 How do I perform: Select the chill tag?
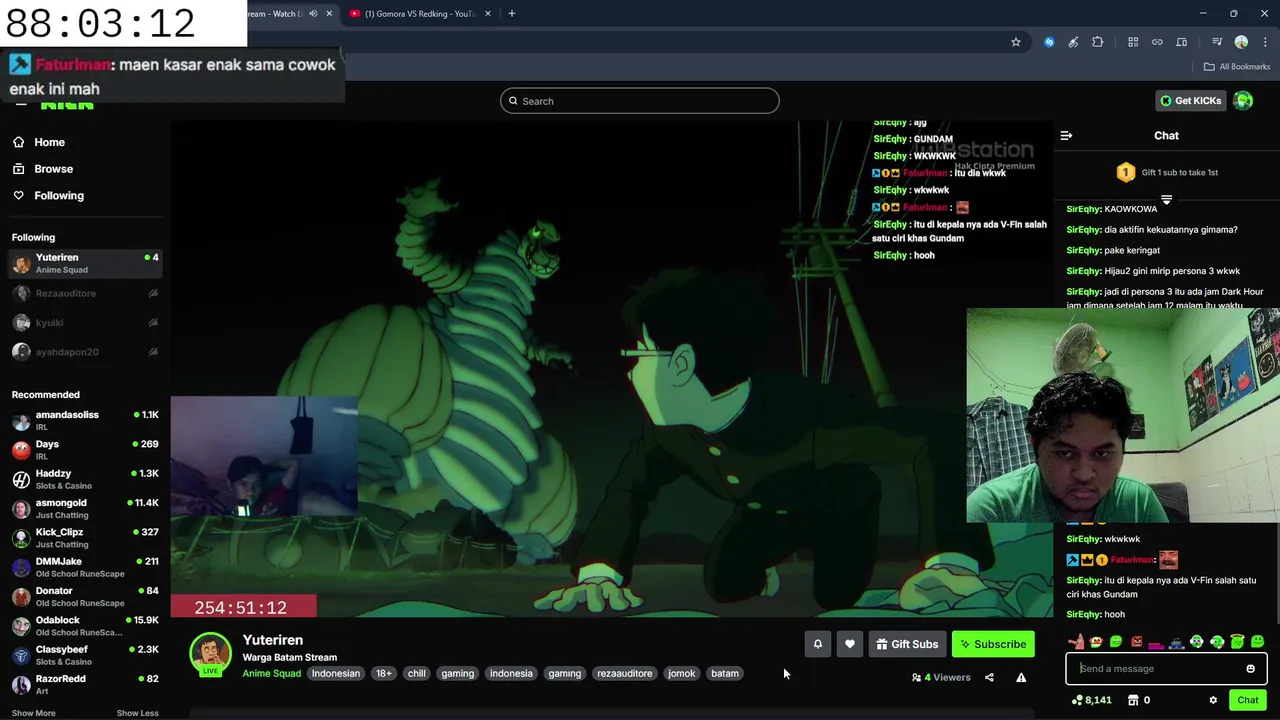click(x=417, y=673)
